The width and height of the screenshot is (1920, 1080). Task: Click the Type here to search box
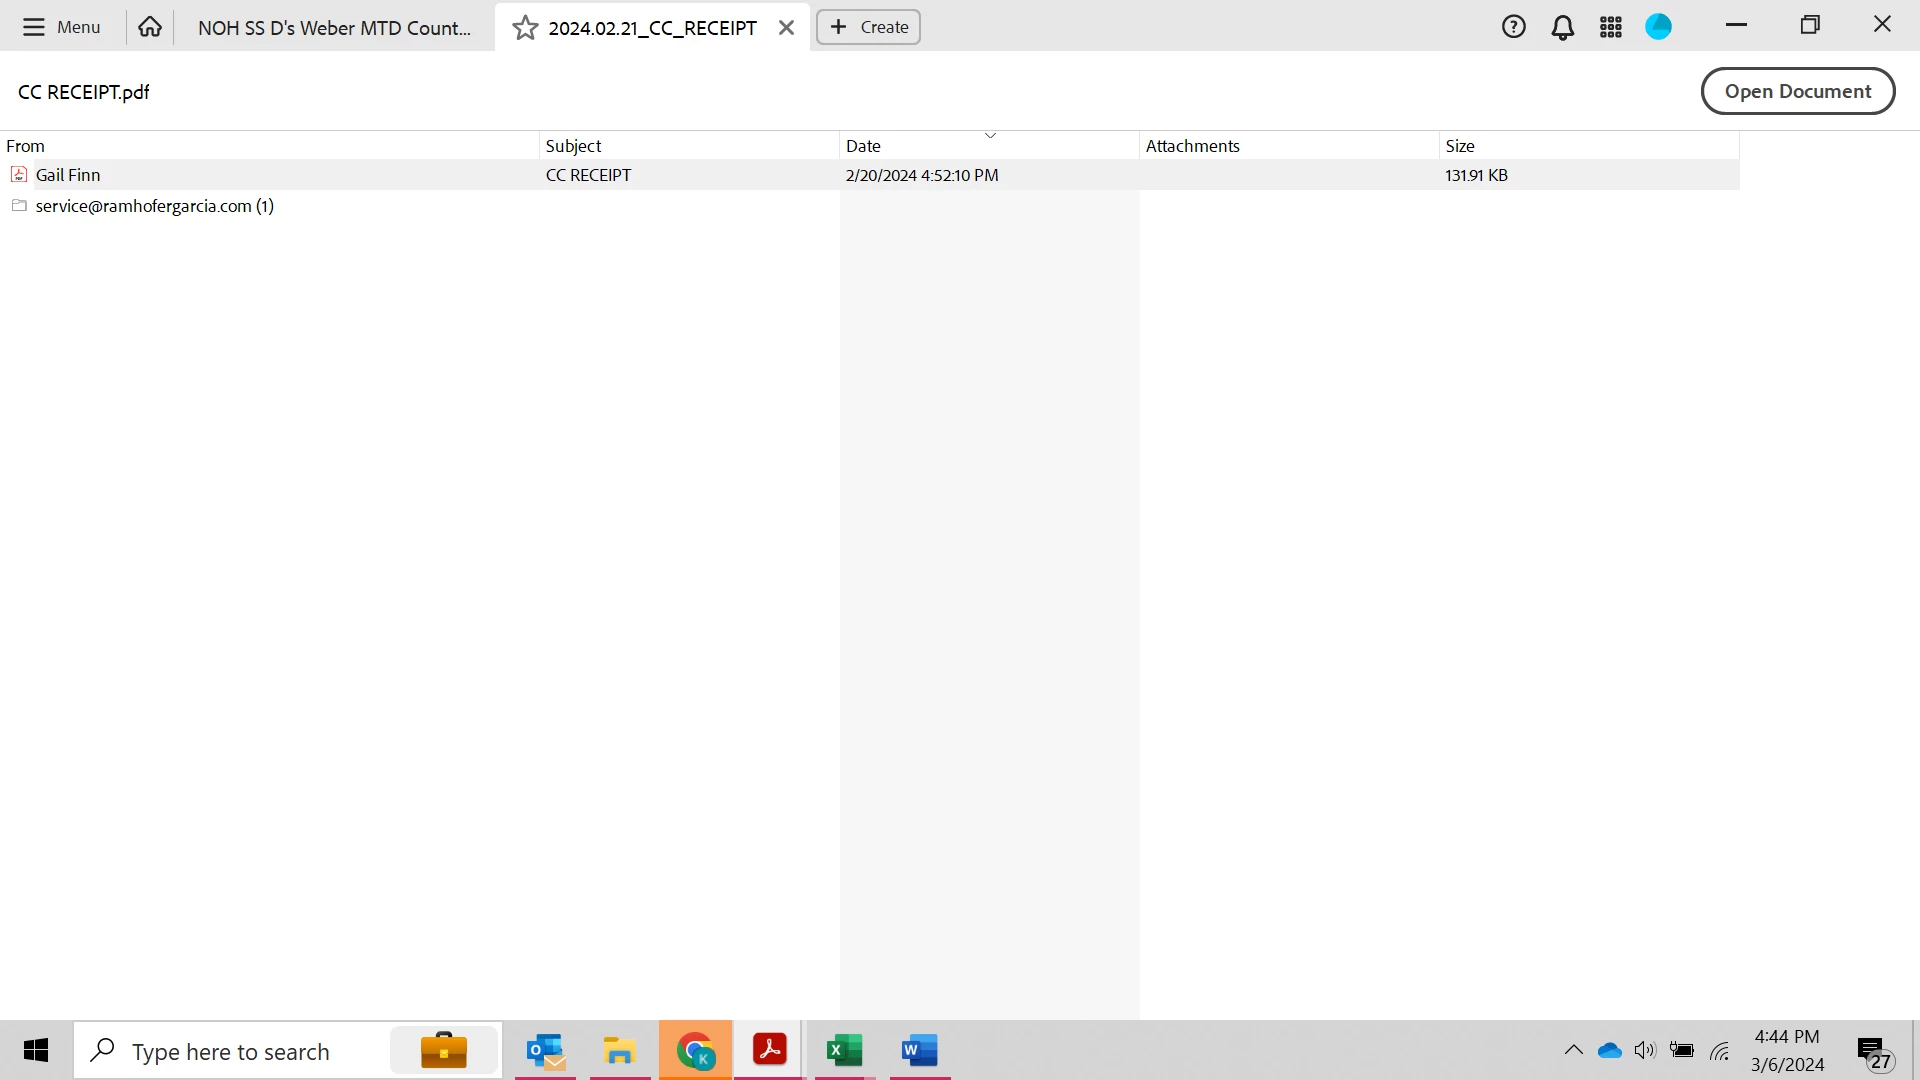[x=230, y=1052]
